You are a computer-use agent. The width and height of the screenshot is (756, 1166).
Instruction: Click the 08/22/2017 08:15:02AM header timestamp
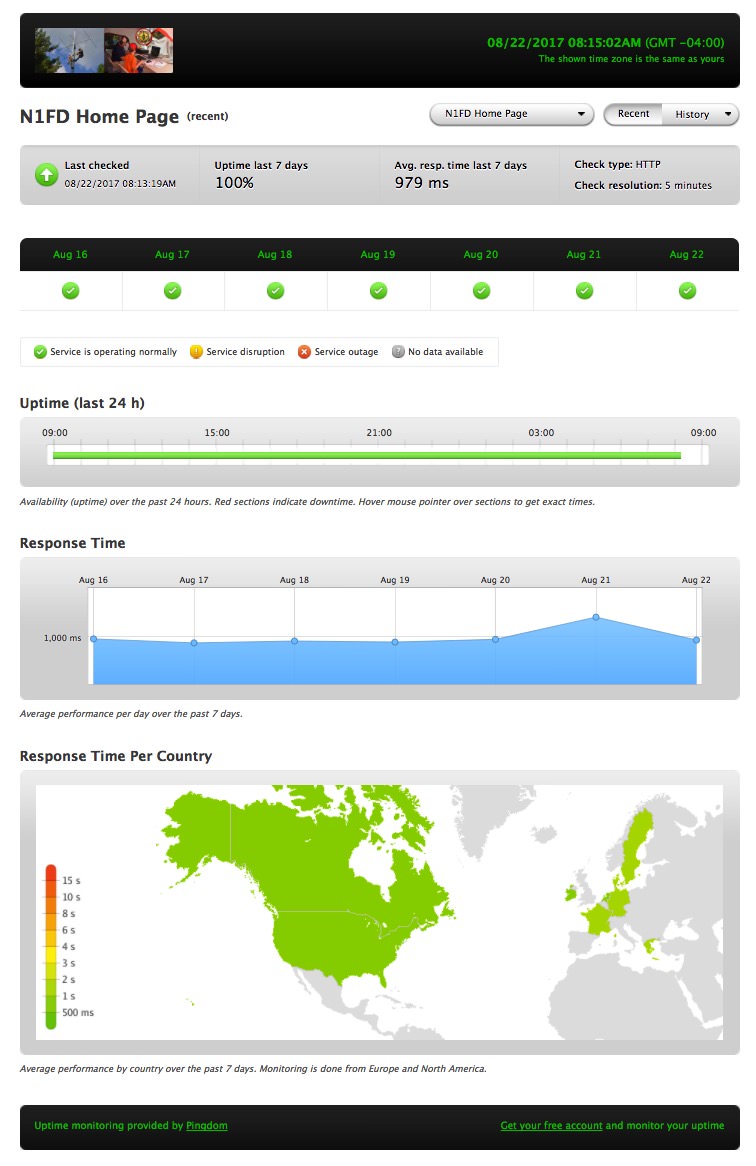point(563,42)
